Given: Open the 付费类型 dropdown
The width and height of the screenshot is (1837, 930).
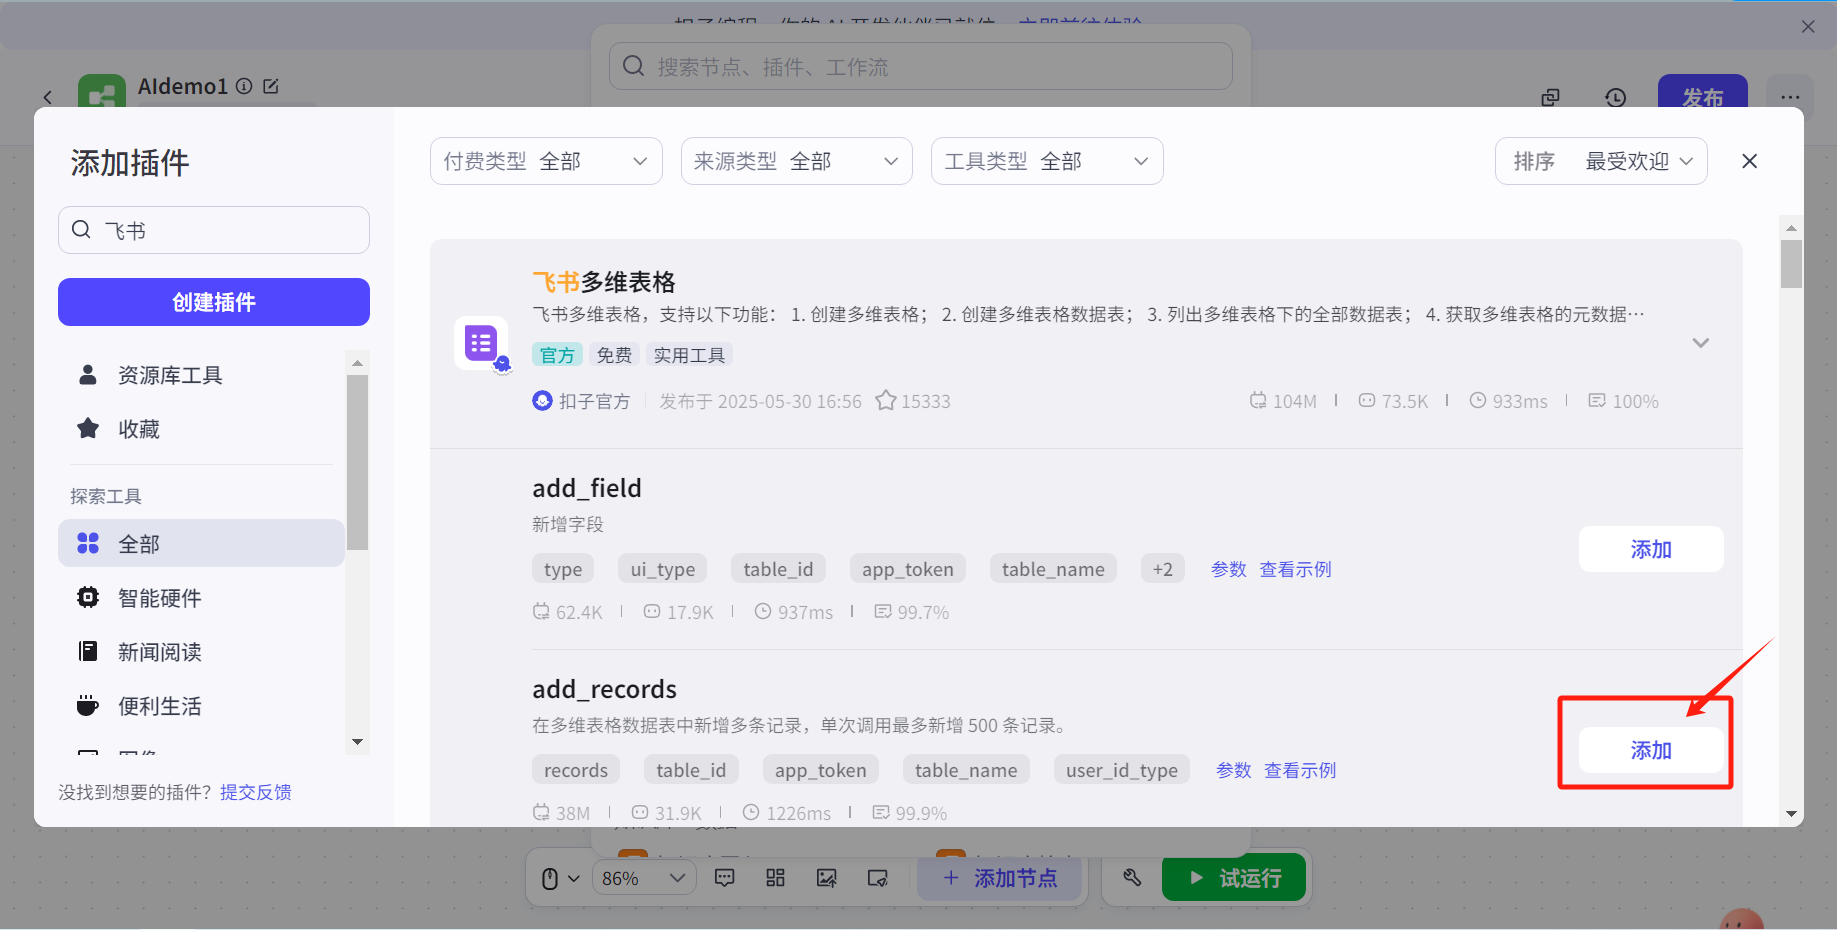Looking at the screenshot, I should pos(546,161).
